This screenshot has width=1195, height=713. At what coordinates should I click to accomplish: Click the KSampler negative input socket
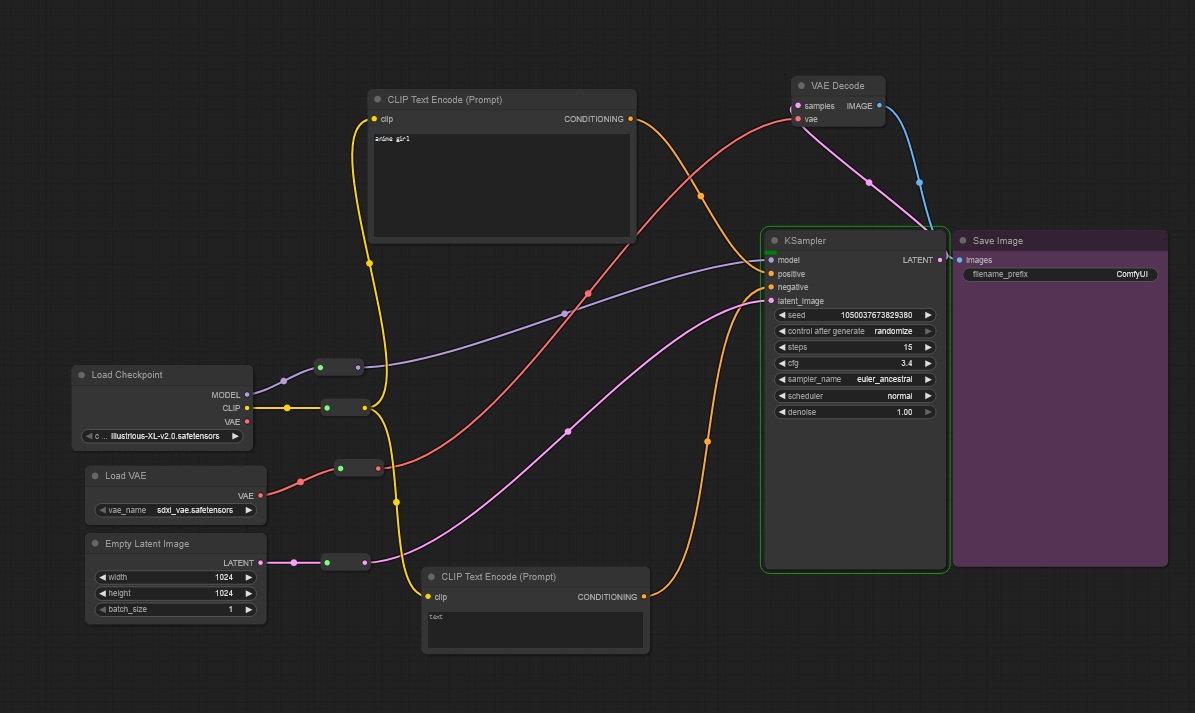(x=771, y=287)
